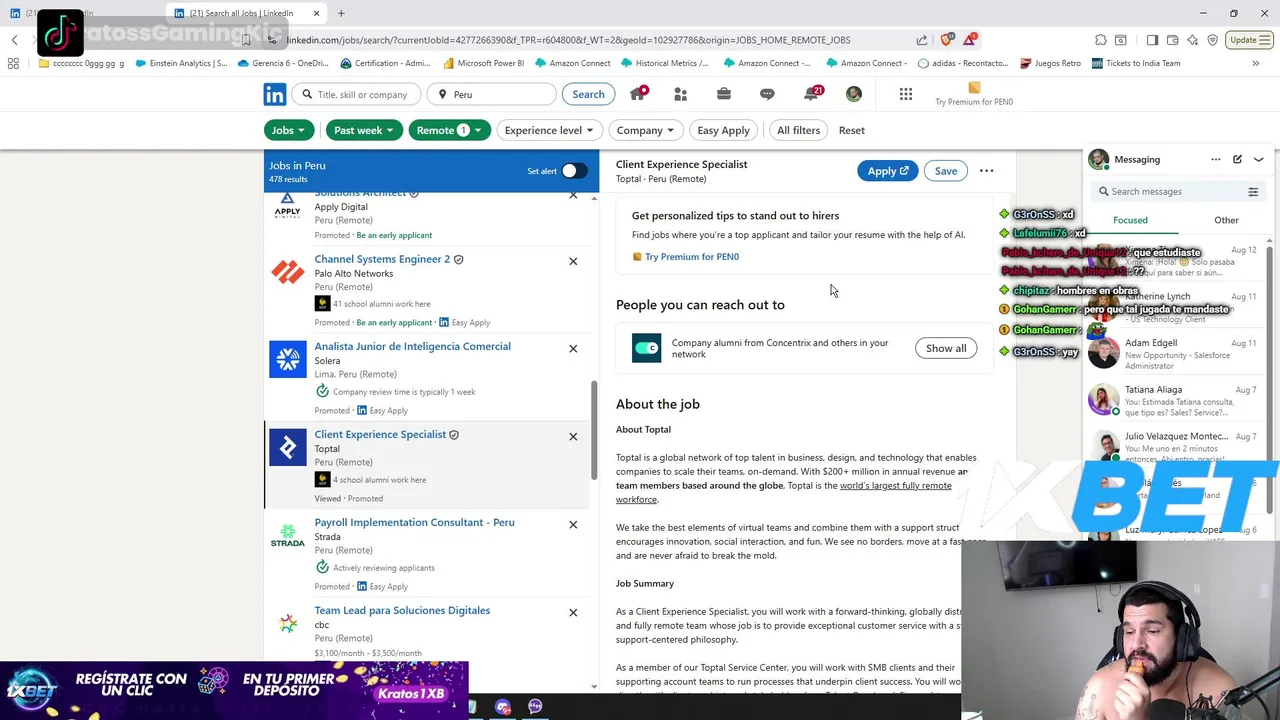The height and width of the screenshot is (720, 1280).
Task: Open world's largest fully remote workforce link
Action: click(783, 492)
